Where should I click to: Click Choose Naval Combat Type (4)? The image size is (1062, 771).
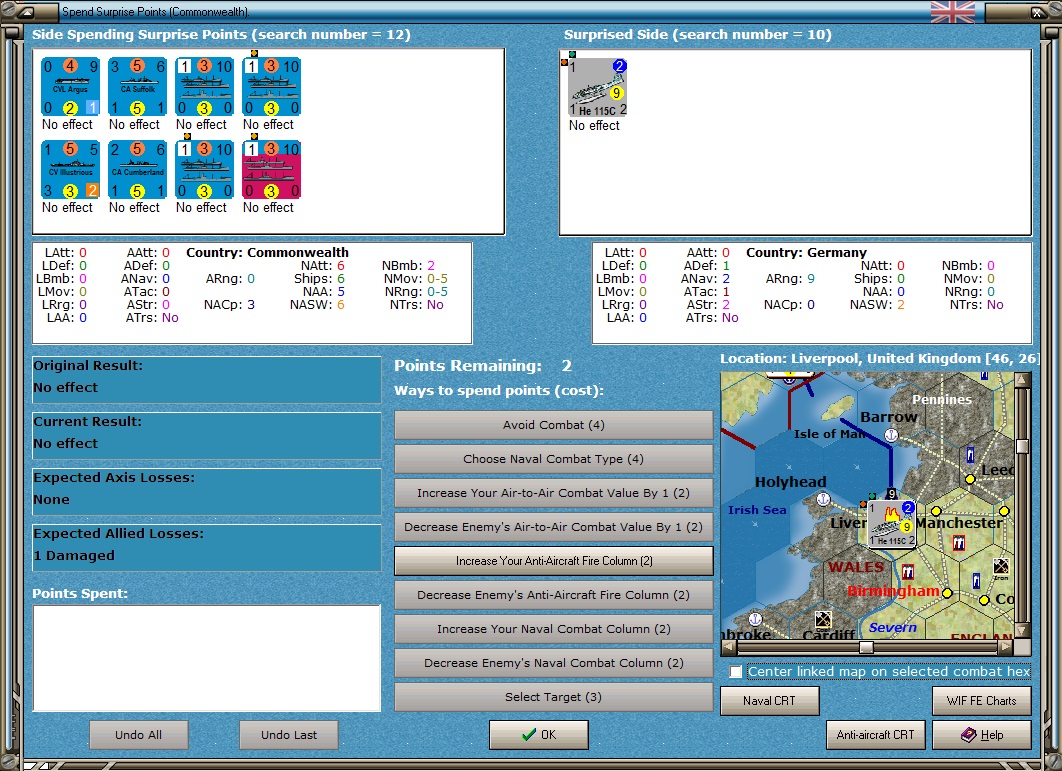pos(553,459)
